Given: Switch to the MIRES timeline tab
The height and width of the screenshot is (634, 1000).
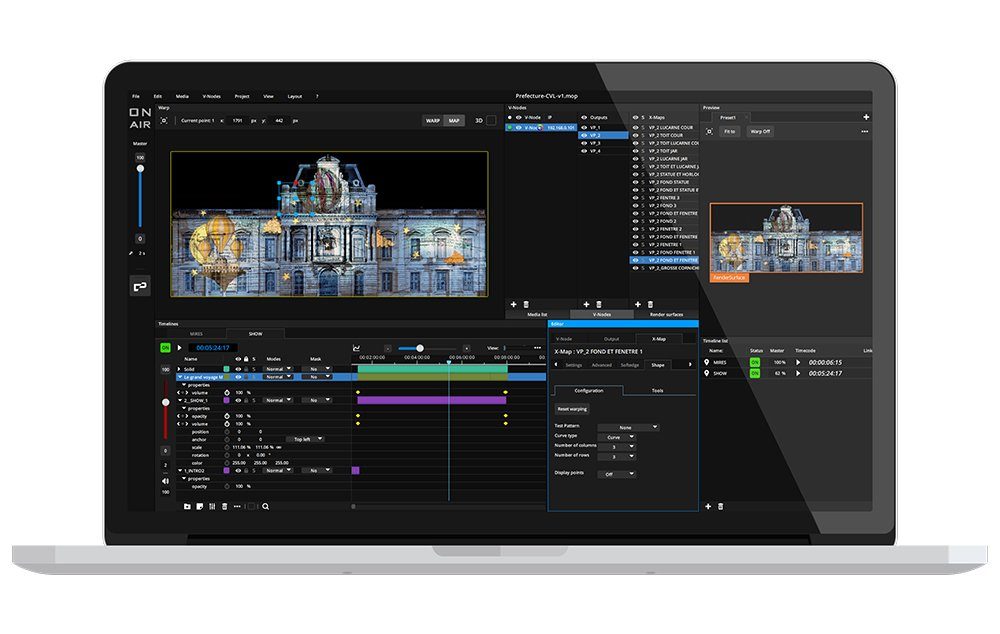Looking at the screenshot, I should click(x=196, y=334).
